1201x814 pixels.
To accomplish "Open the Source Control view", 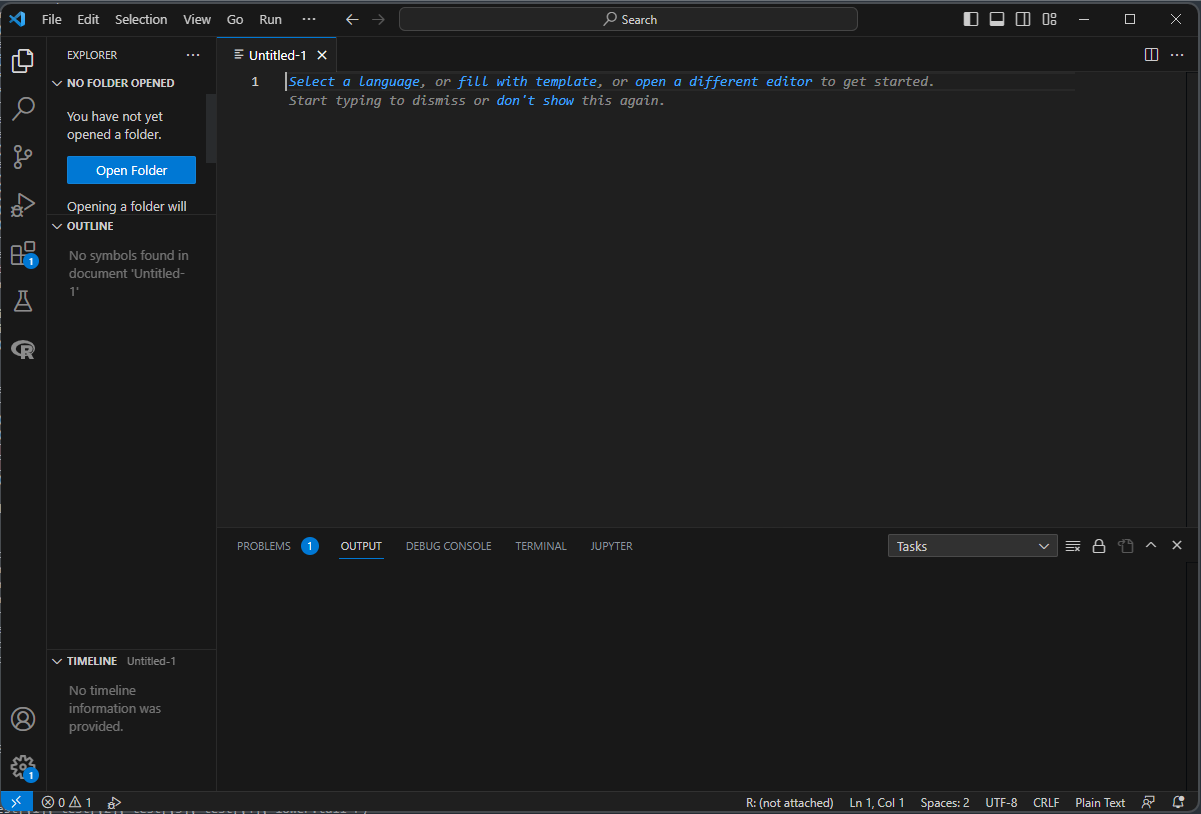I will (x=23, y=157).
